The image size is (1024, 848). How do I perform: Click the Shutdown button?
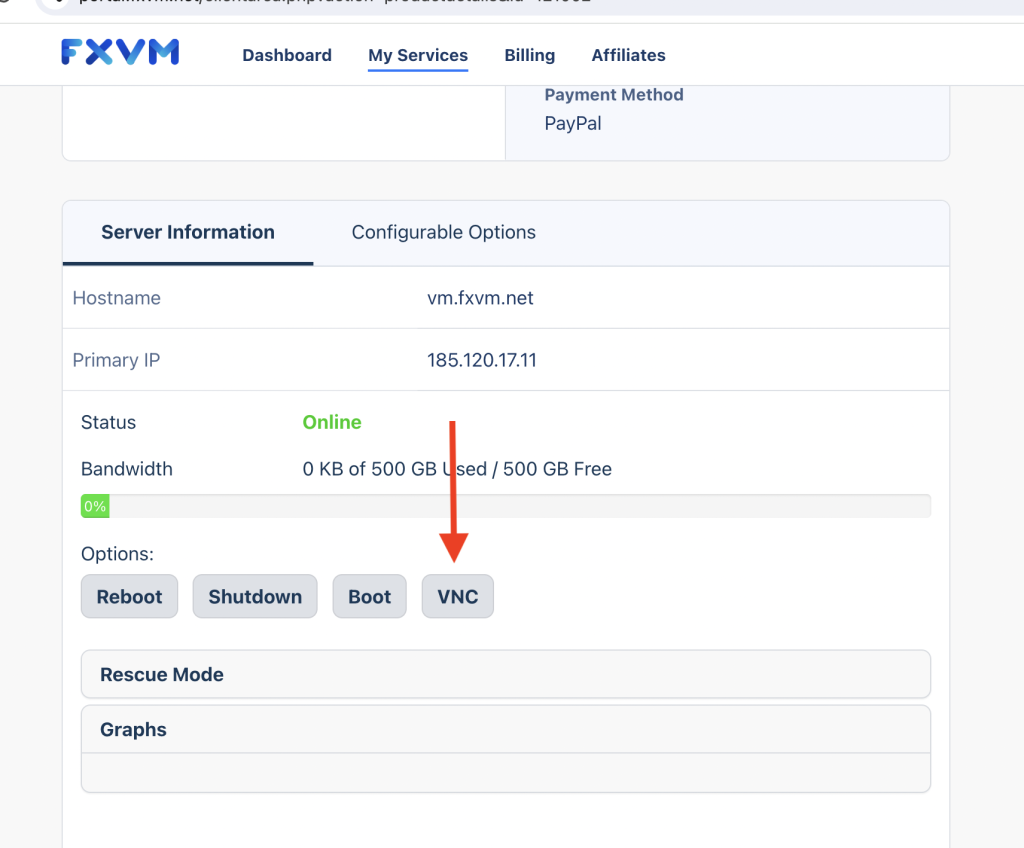(255, 596)
